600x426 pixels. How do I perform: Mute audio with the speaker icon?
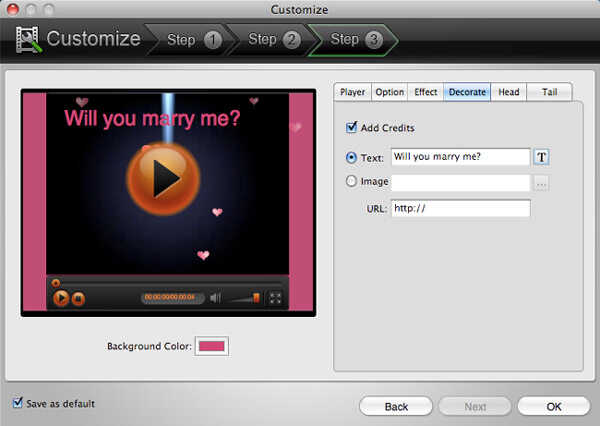point(215,298)
